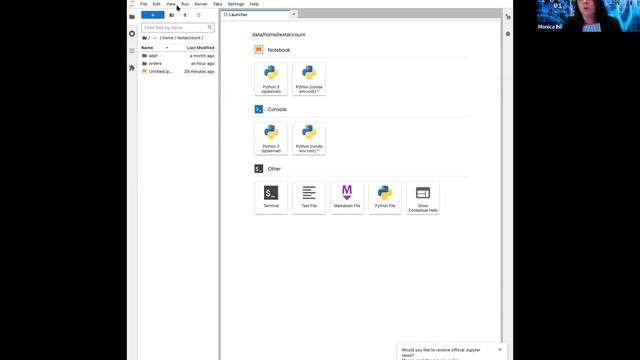The width and height of the screenshot is (640, 360).
Task: Start Python 3 ipykernel console
Action: [x=271, y=138]
